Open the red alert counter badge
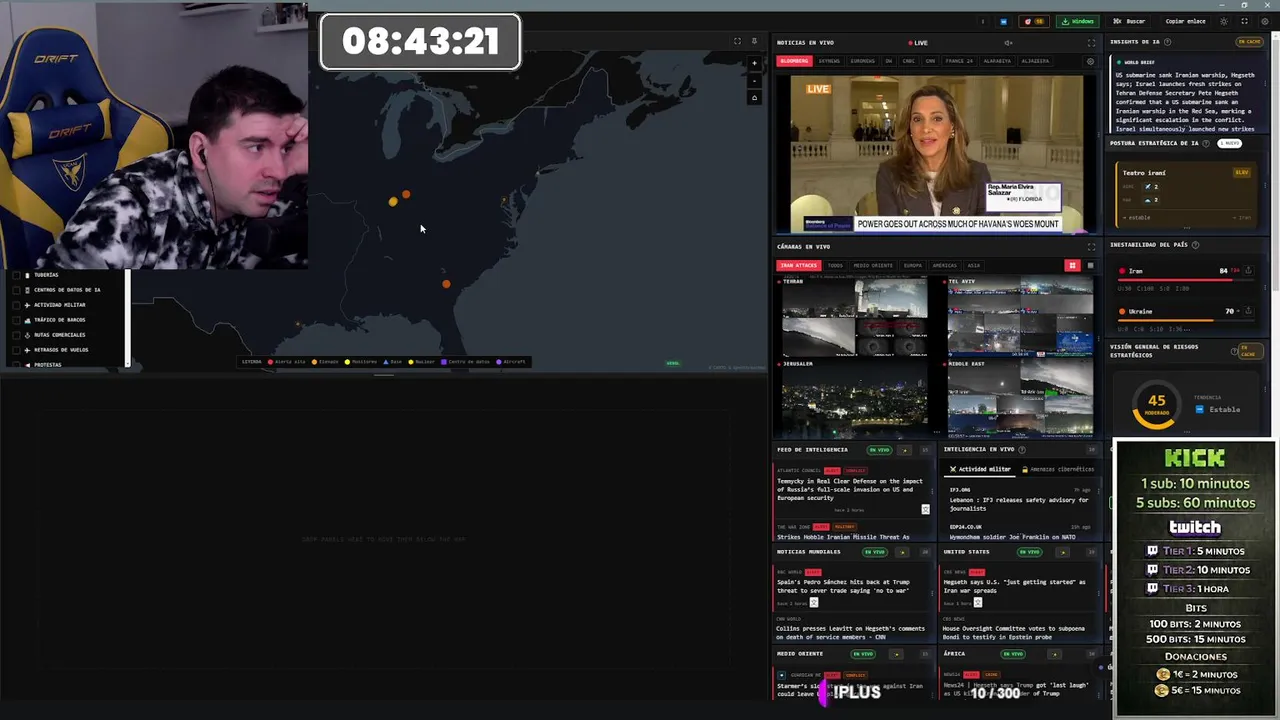Image resolution: width=1280 pixels, height=720 pixels. click(1032, 21)
